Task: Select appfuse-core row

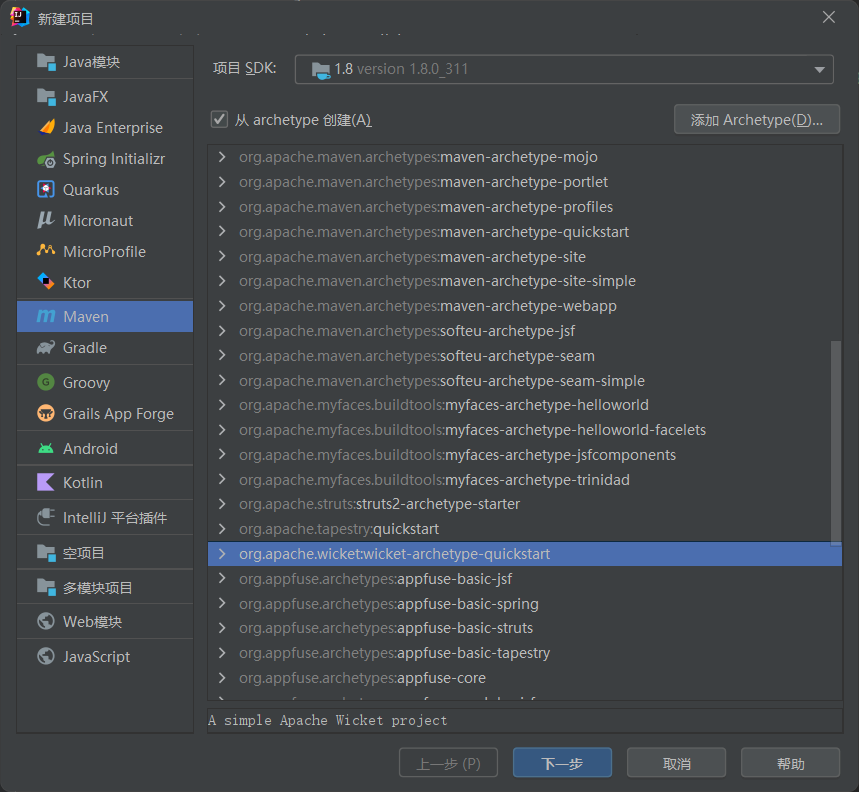Action: [x=525, y=678]
